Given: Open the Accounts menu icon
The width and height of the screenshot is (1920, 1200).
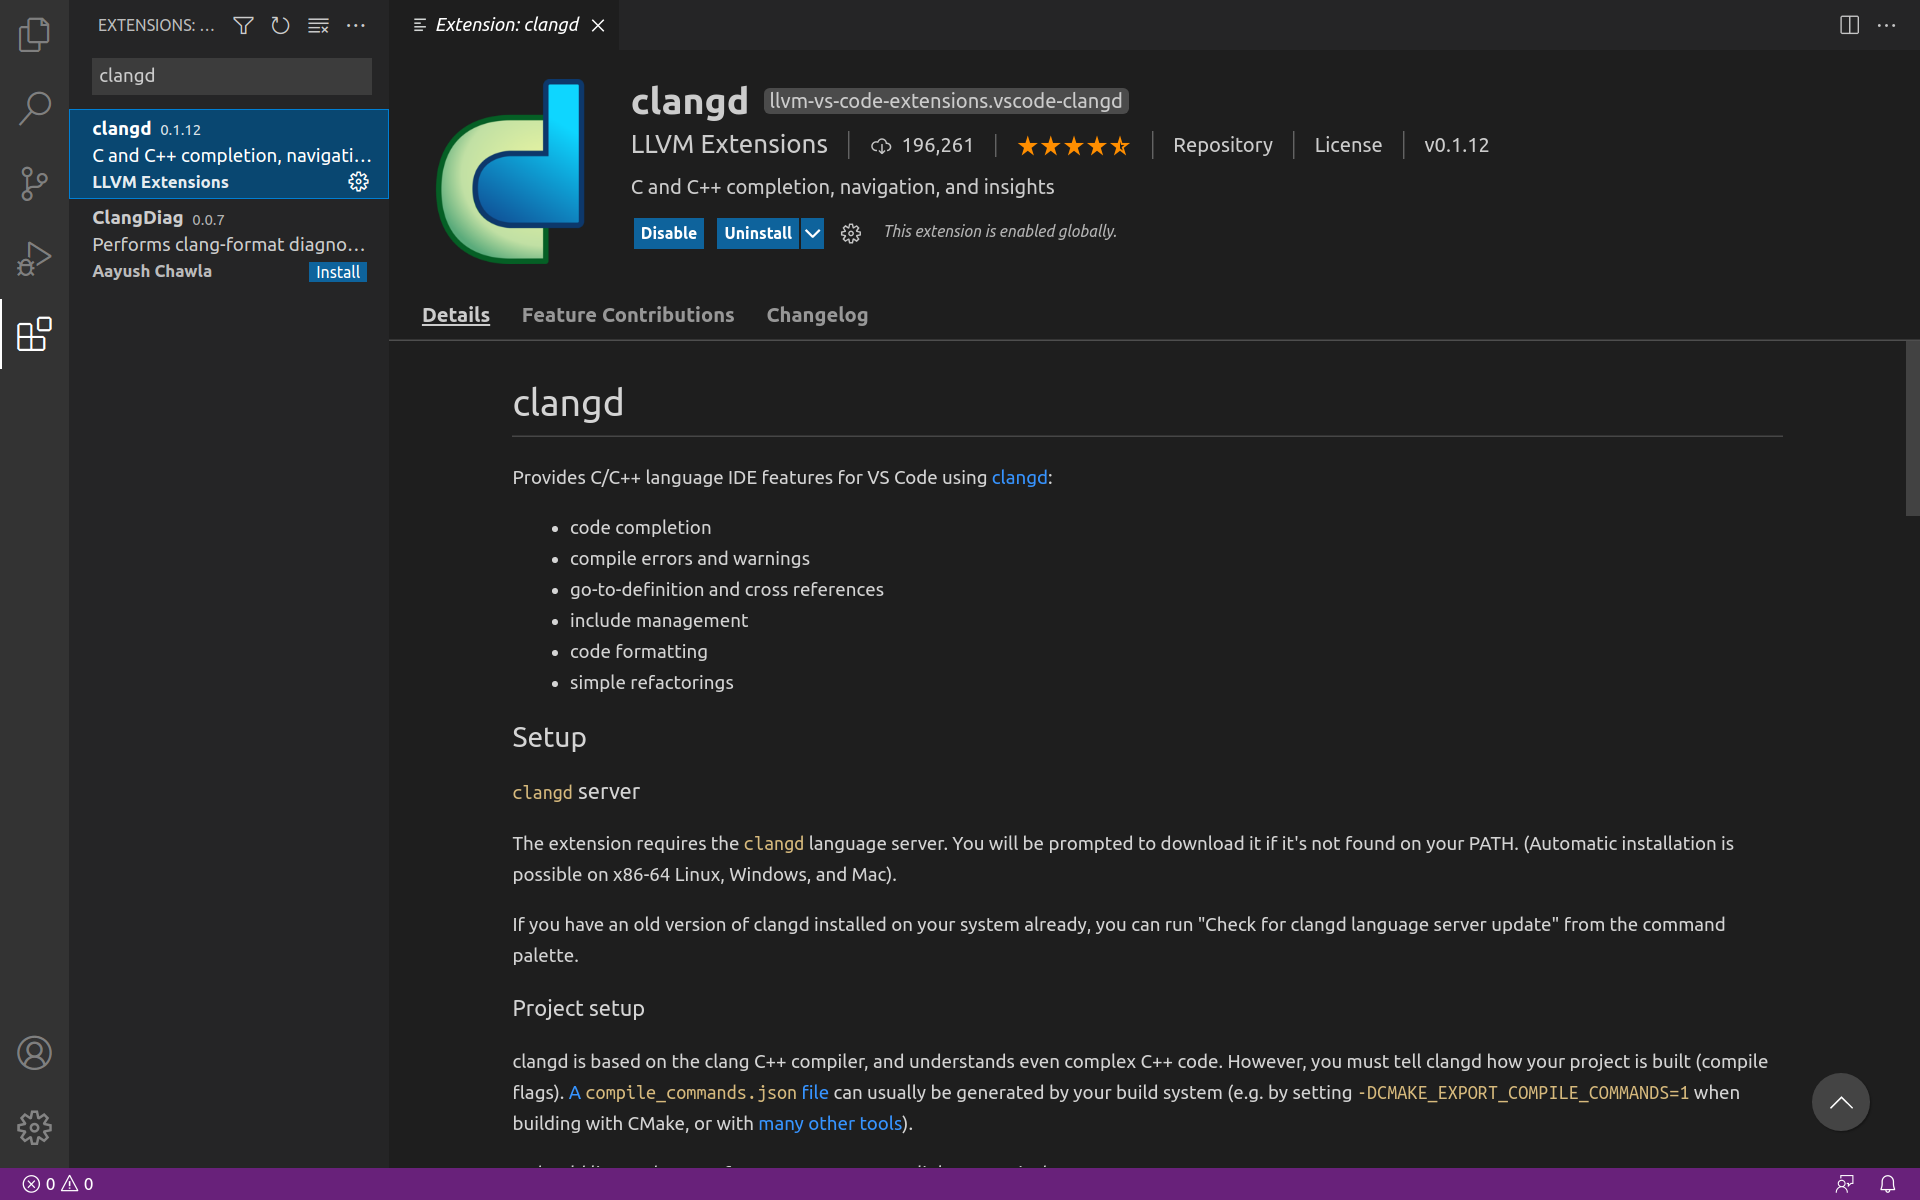Looking at the screenshot, I should (x=34, y=1053).
